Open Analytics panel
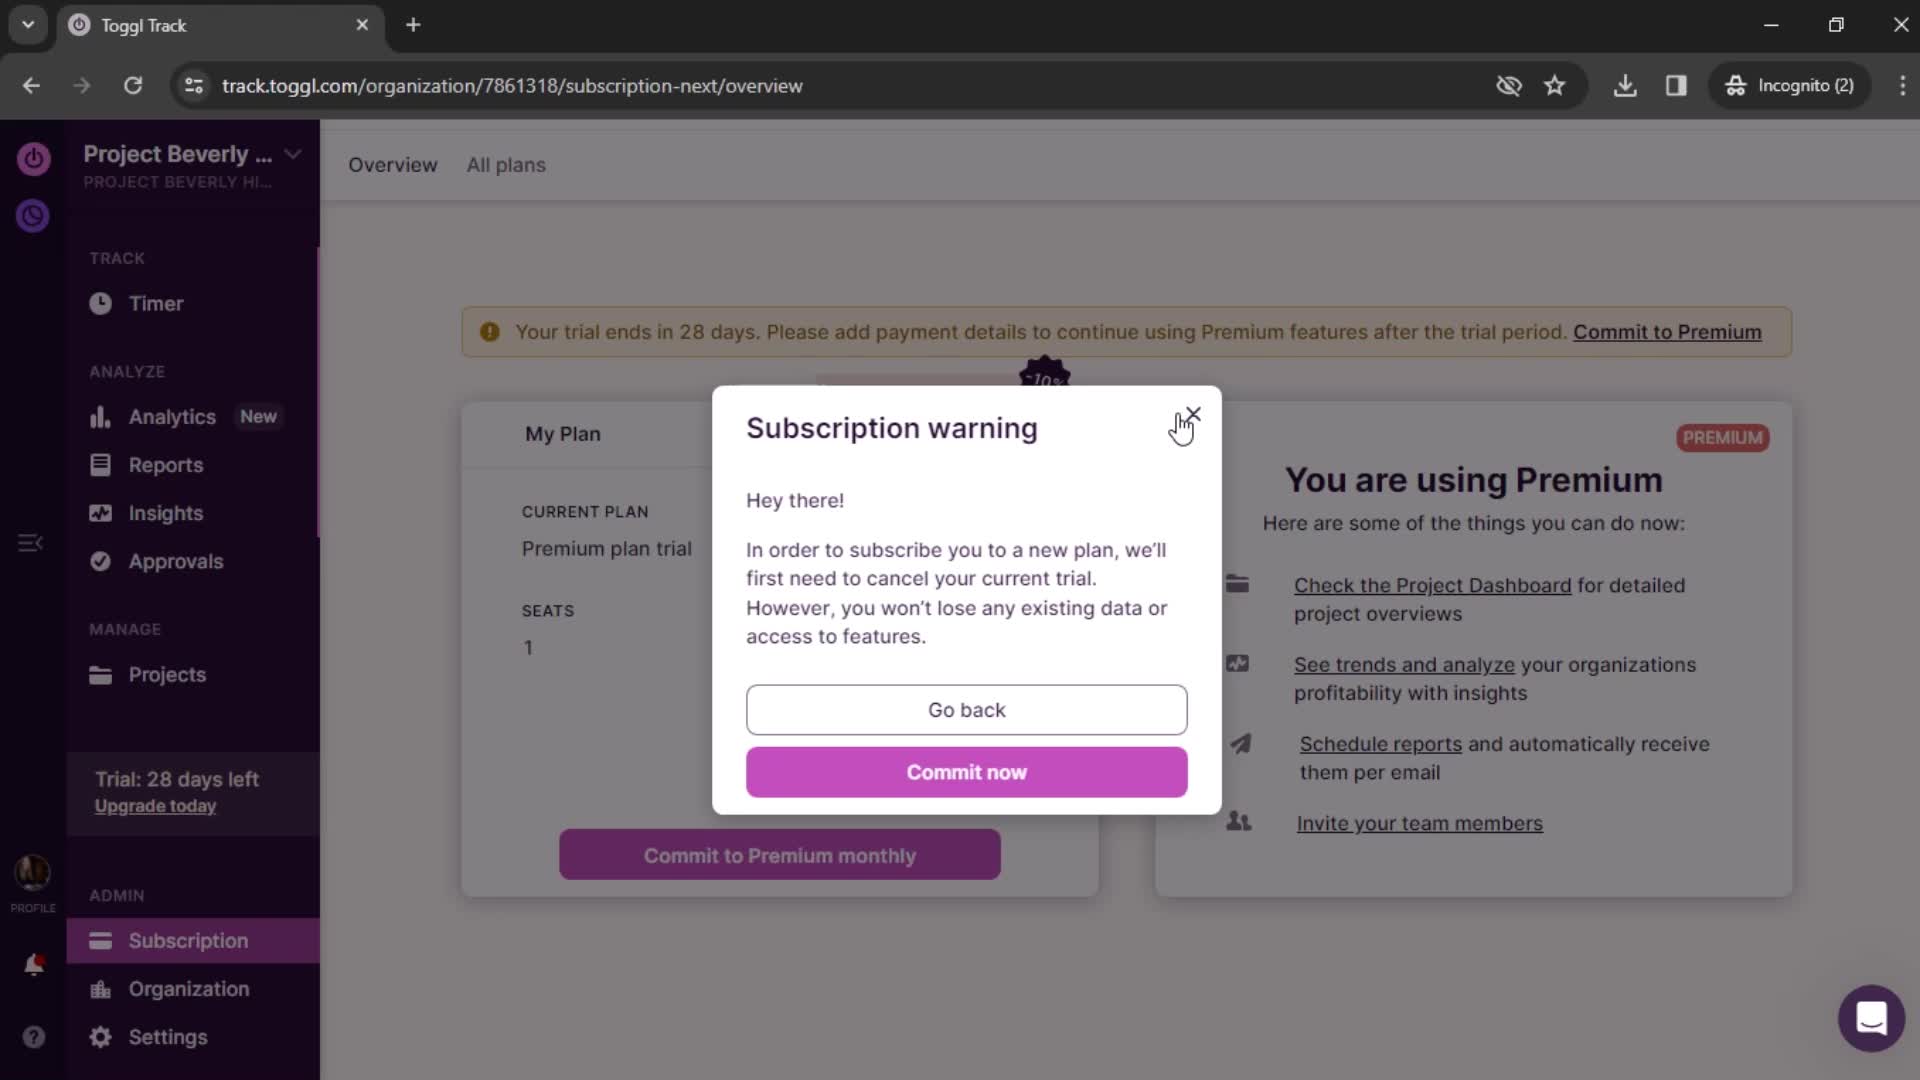1920x1080 pixels. click(173, 417)
